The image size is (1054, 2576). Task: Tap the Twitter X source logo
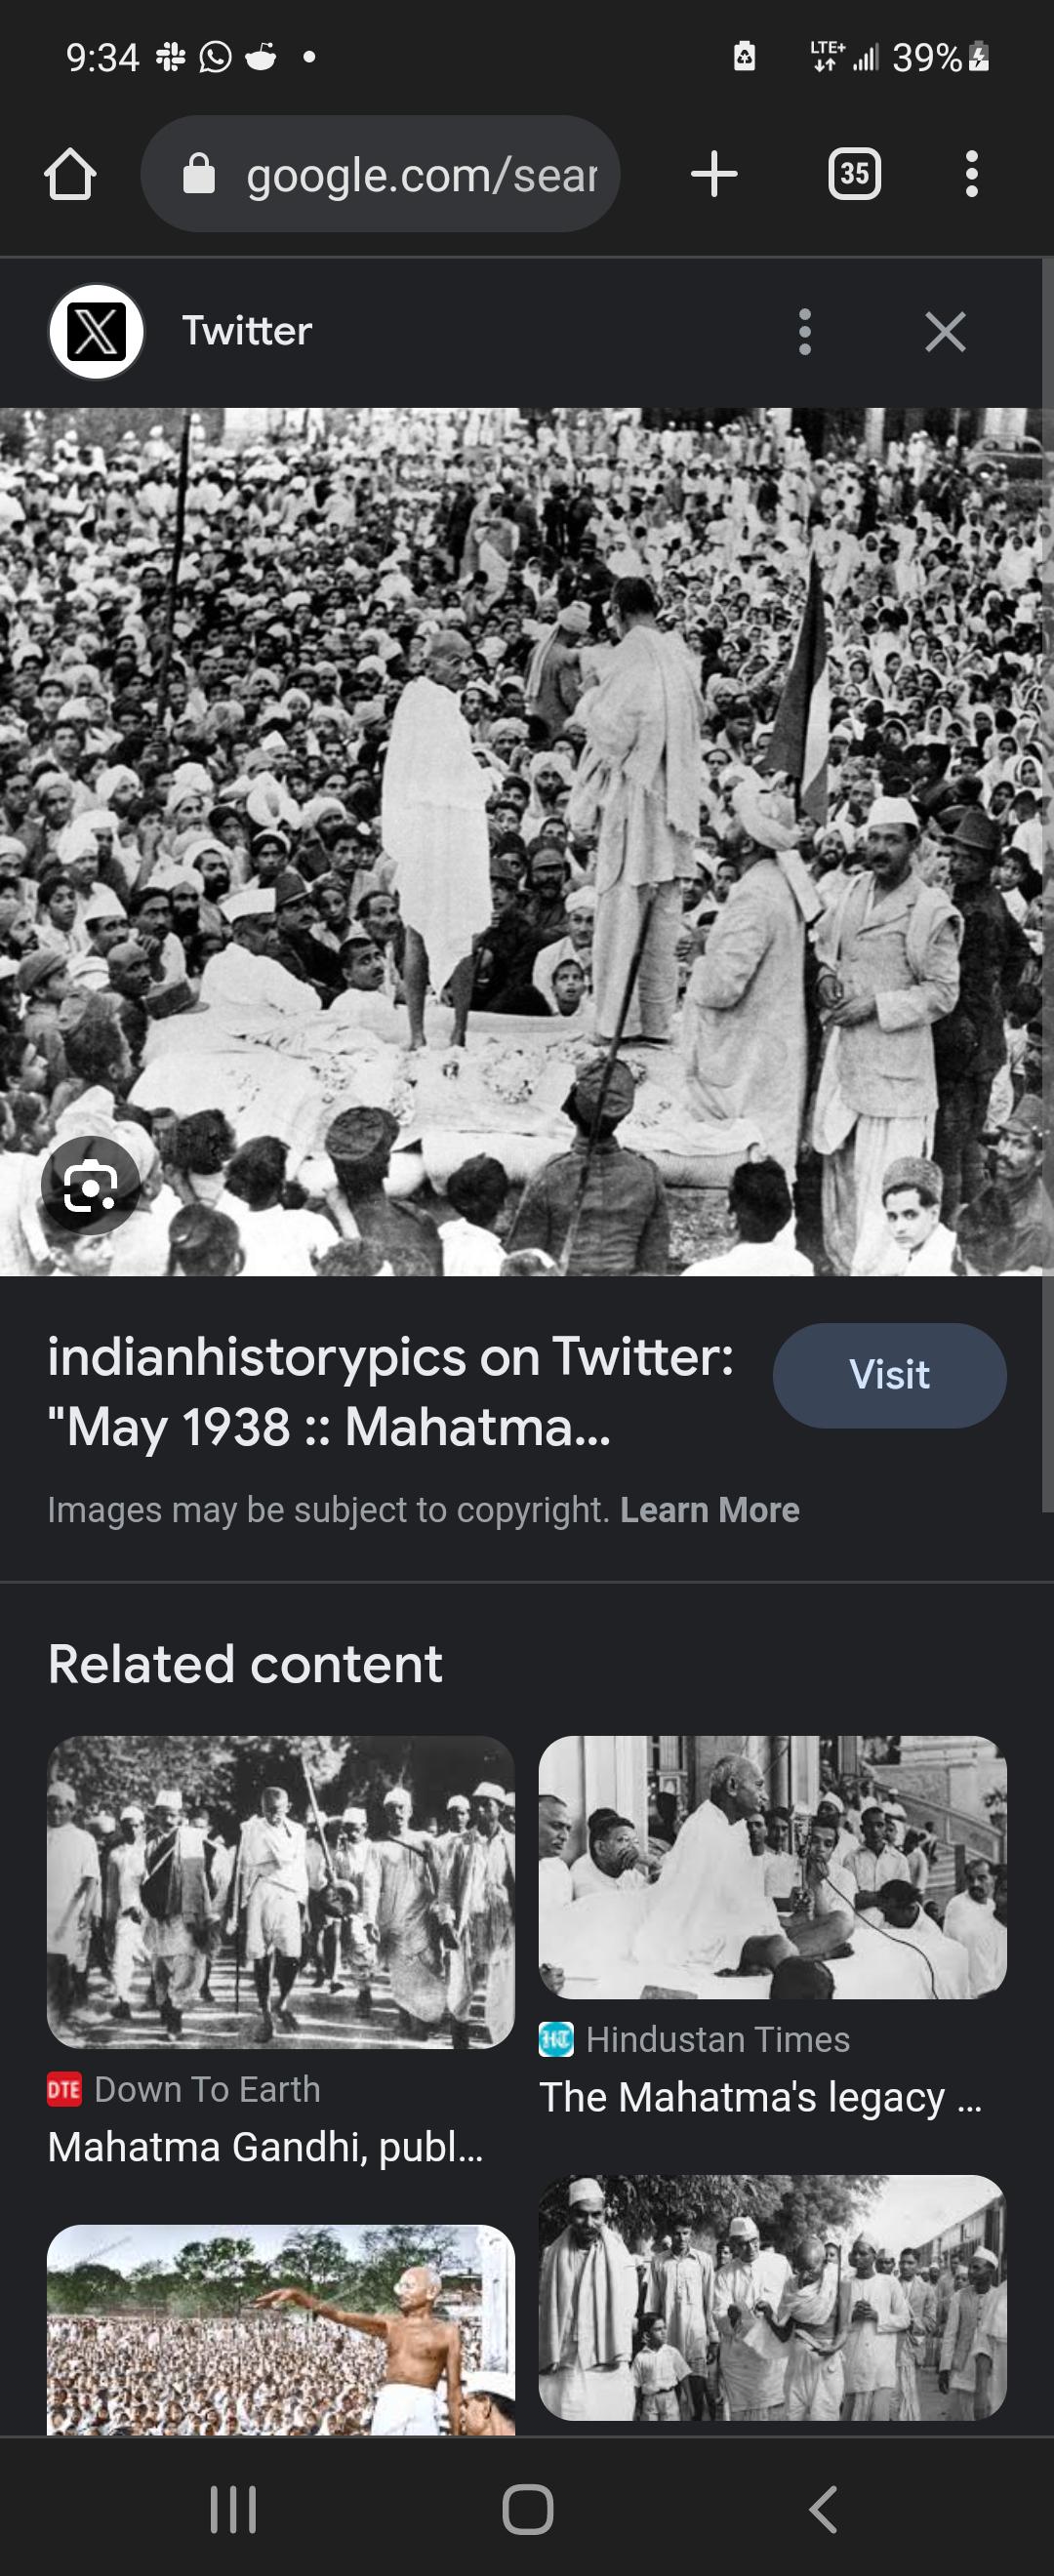(x=97, y=332)
